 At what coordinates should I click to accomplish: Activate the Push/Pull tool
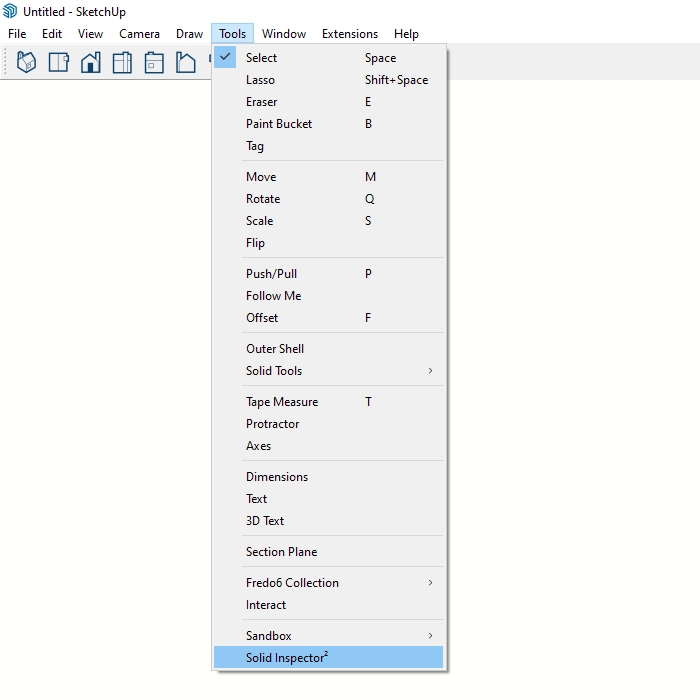tap(329, 274)
